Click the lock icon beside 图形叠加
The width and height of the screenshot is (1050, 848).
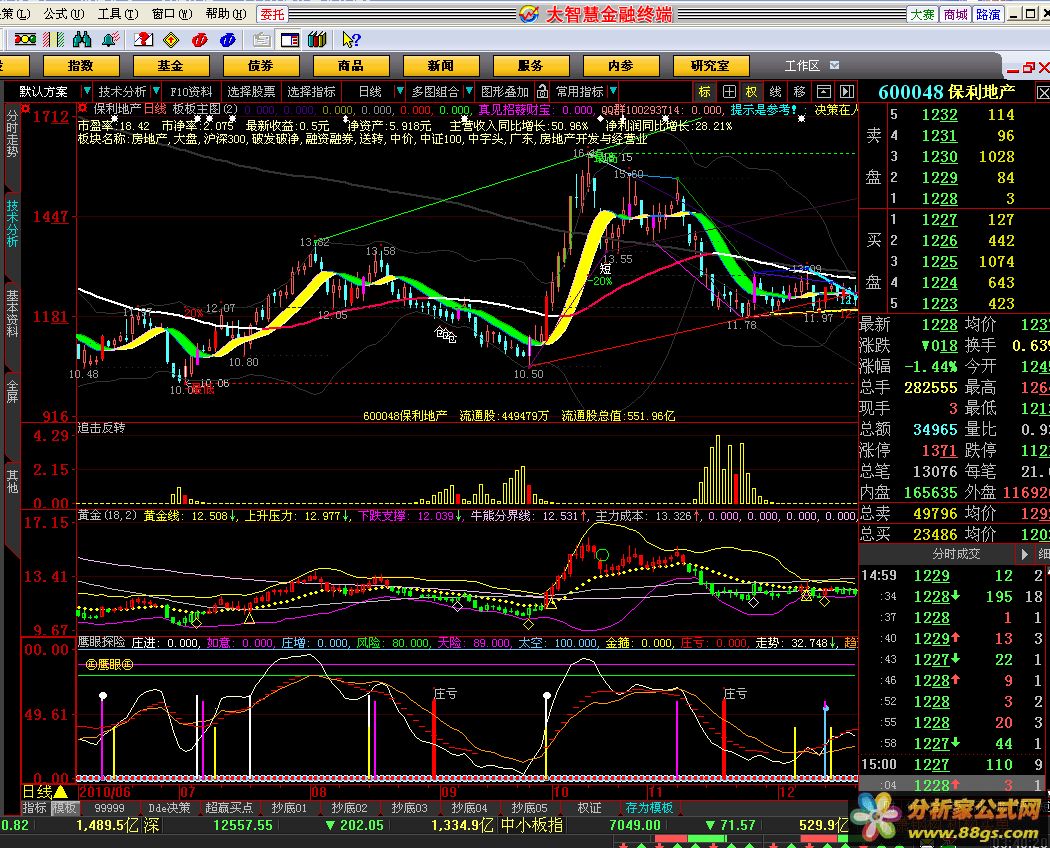point(542,92)
